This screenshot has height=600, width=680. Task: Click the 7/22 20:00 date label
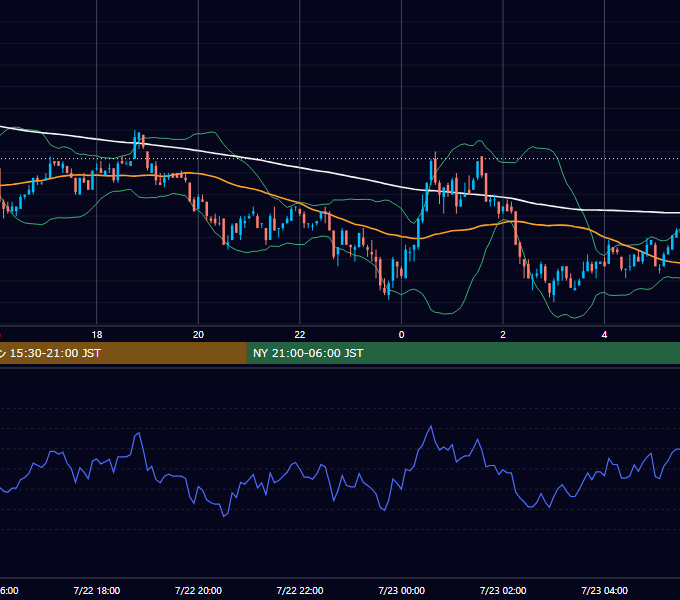198,590
